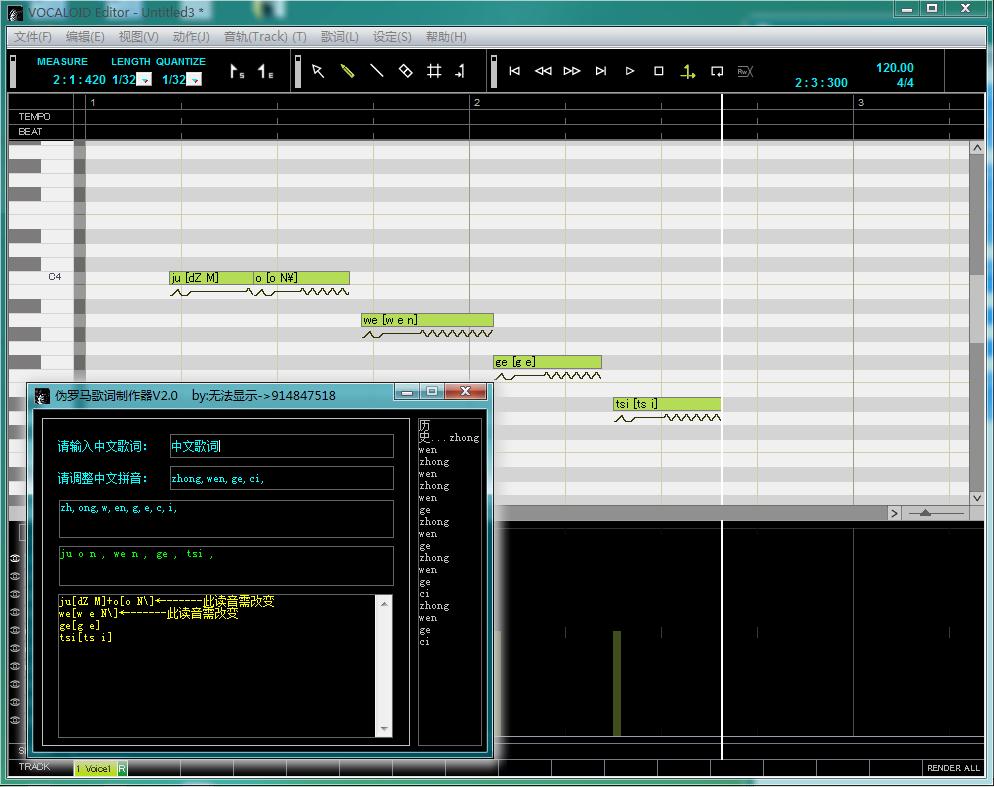This screenshot has width=994, height=787.
Task: Select the yellow pencil tool
Action: pyautogui.click(x=347, y=71)
